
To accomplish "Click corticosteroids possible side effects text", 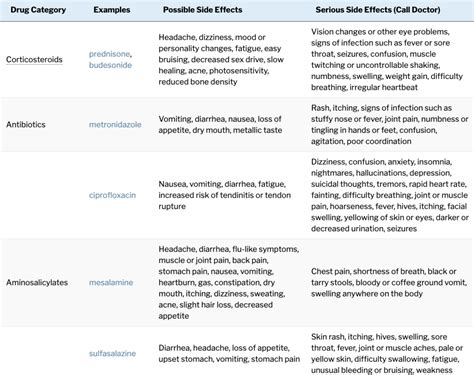I will (221, 60).
